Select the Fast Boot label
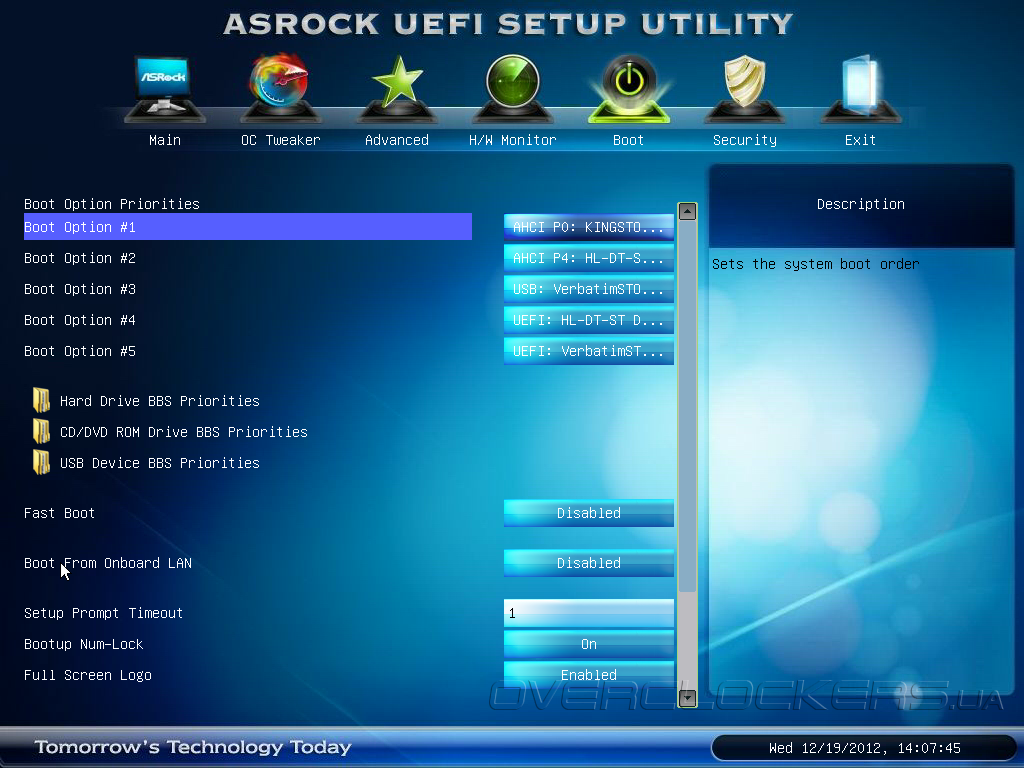Viewport: 1024px width, 768px height. [x=59, y=513]
